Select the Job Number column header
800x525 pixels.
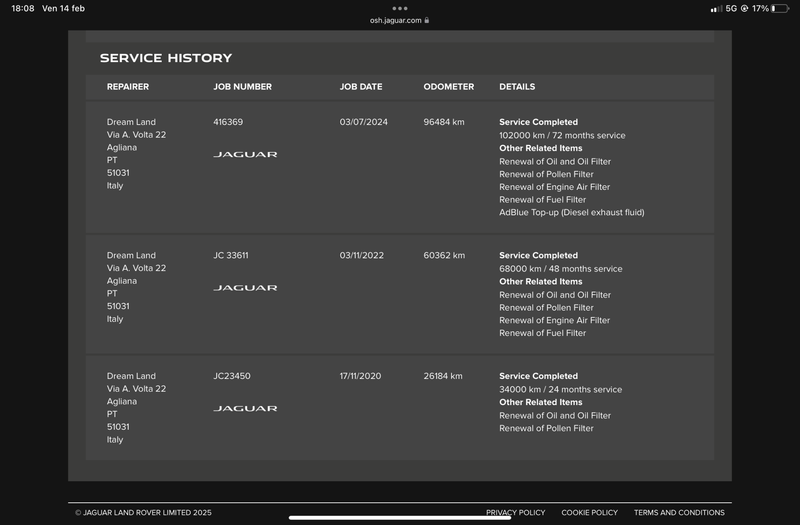(242, 87)
